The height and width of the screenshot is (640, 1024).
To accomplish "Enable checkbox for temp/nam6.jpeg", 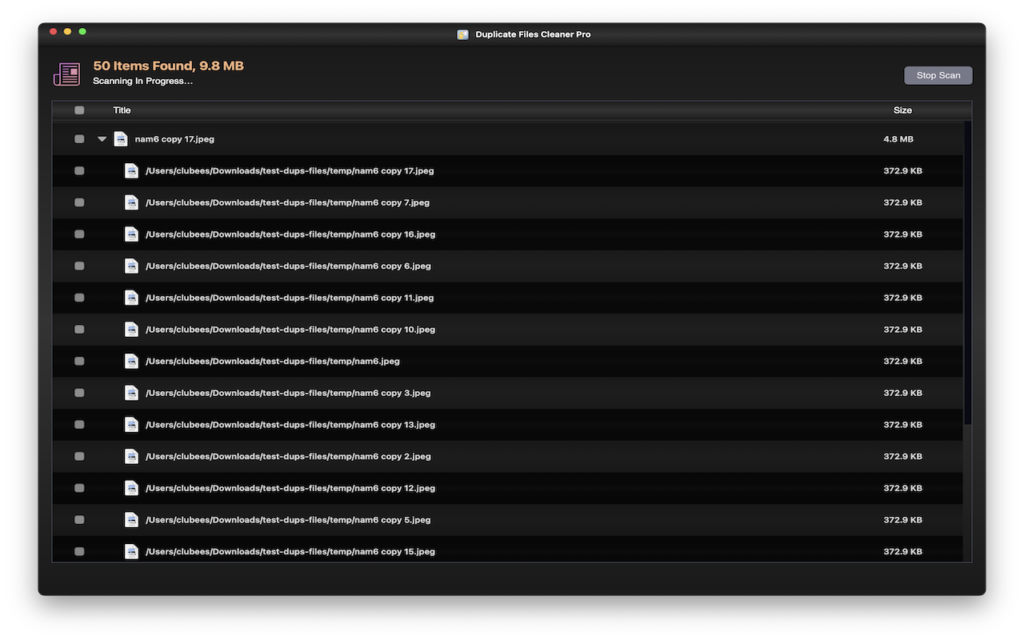I will (79, 361).
